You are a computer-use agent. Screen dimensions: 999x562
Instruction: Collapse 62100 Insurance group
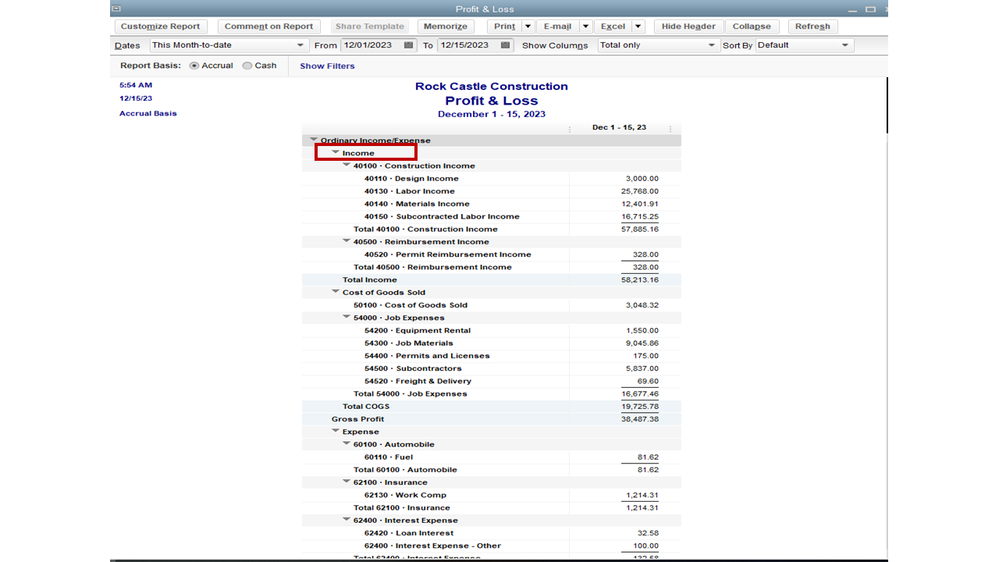[346, 482]
